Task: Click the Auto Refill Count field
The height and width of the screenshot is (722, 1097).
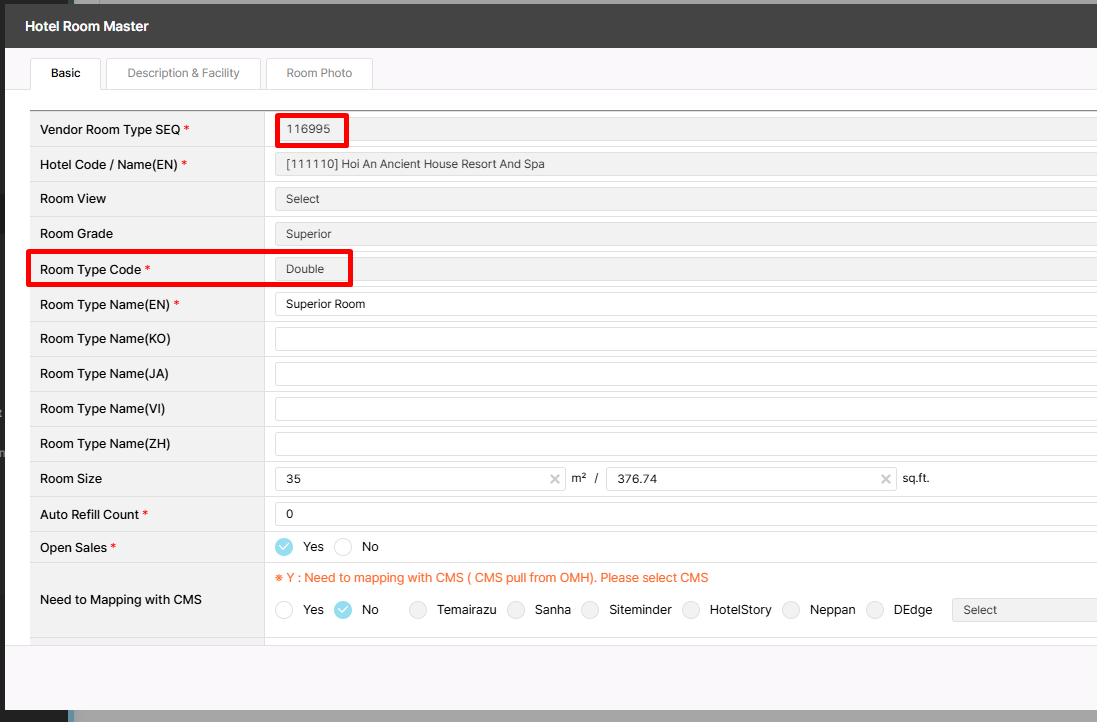Action: coord(685,514)
